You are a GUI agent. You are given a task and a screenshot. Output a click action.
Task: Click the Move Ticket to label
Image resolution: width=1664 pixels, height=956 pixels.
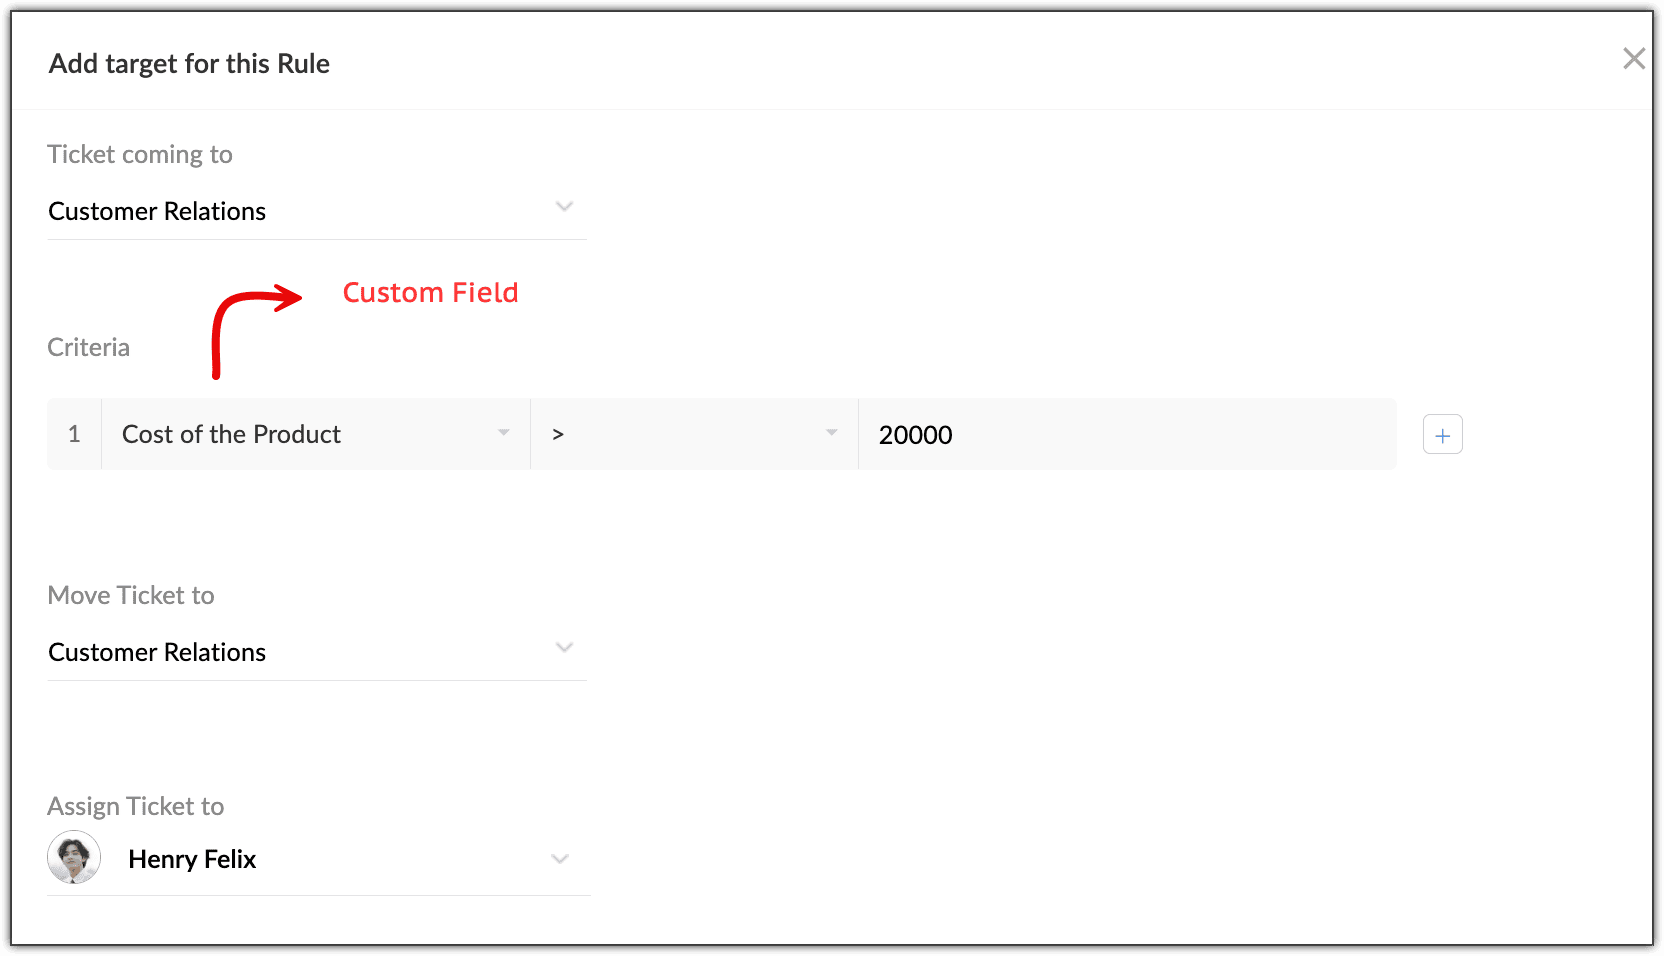131,595
